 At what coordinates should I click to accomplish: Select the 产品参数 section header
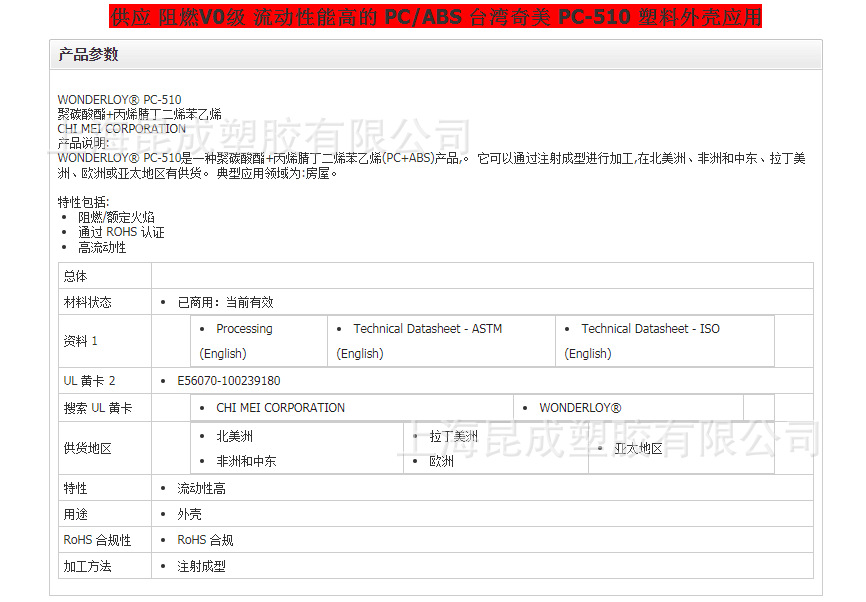[x=88, y=55]
